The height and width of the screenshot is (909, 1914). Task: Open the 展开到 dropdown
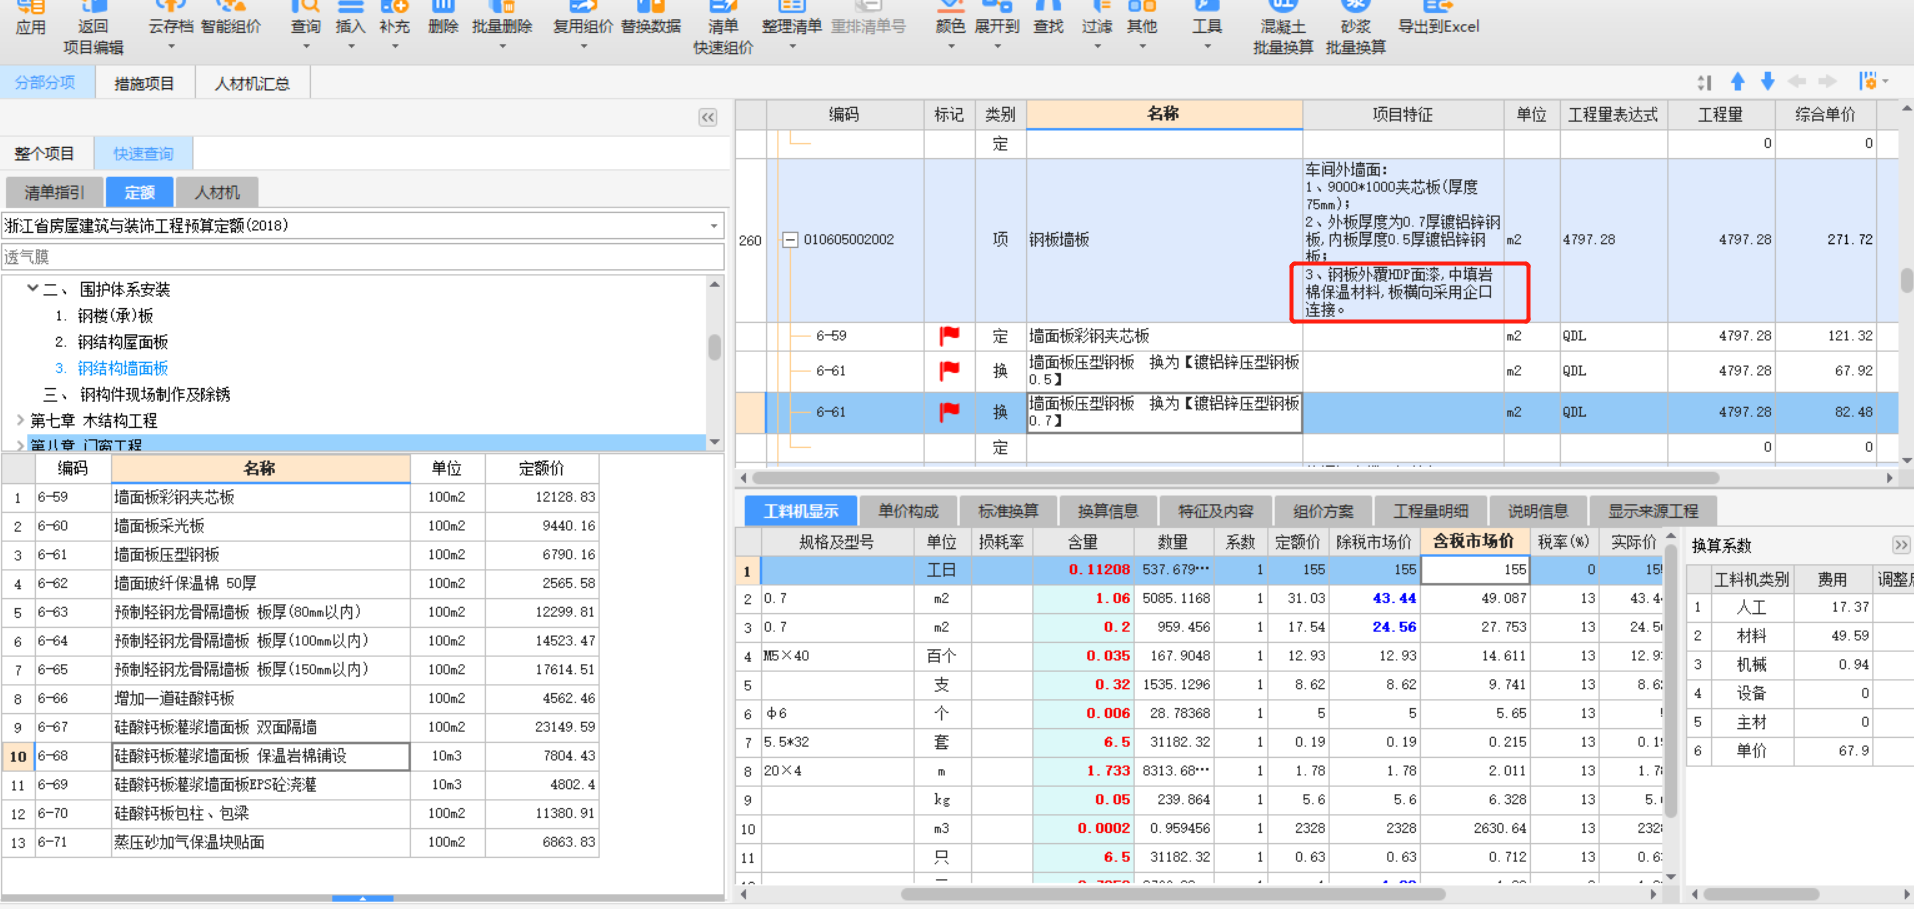tap(997, 46)
